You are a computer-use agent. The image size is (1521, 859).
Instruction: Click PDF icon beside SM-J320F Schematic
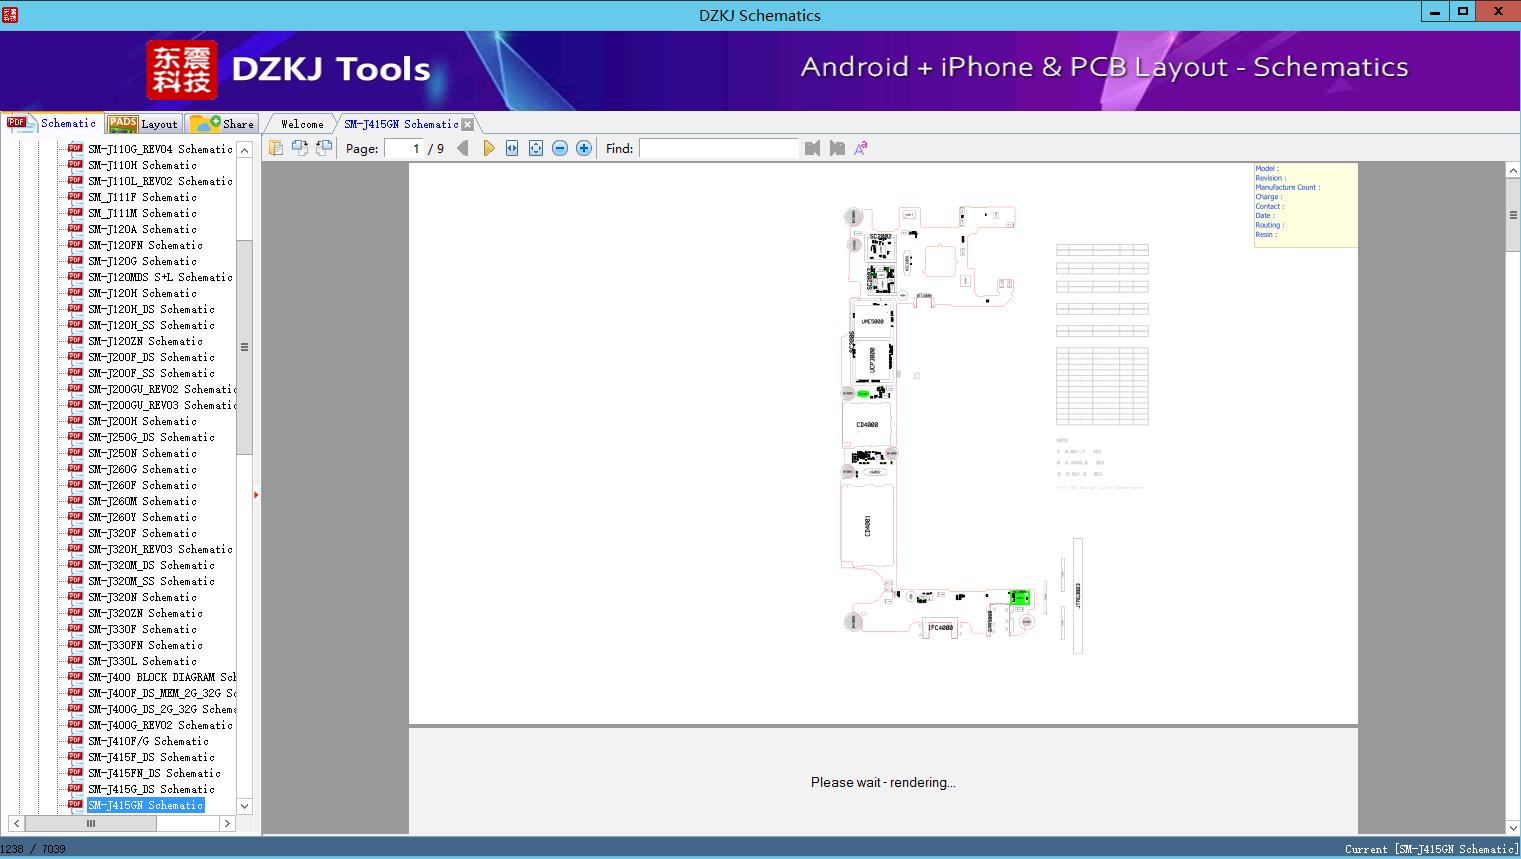(x=75, y=532)
